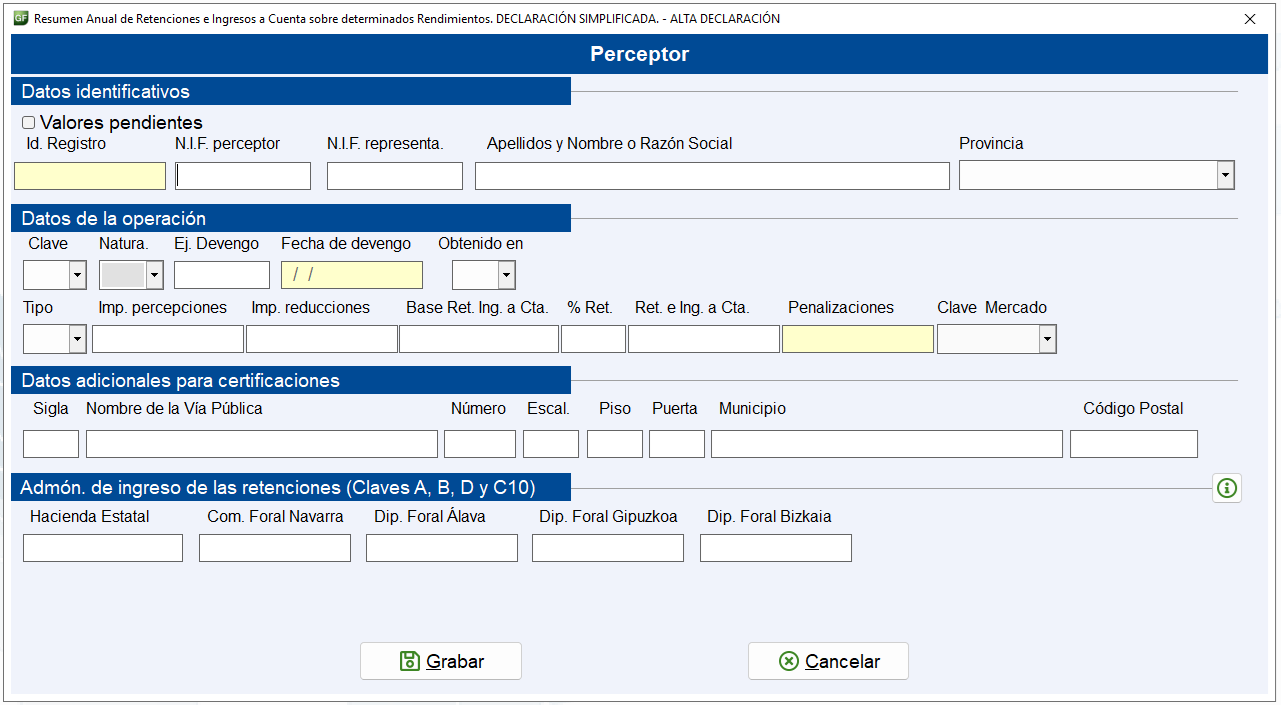Open the Tipo dropdown
The image size is (1281, 705).
[x=77, y=340]
